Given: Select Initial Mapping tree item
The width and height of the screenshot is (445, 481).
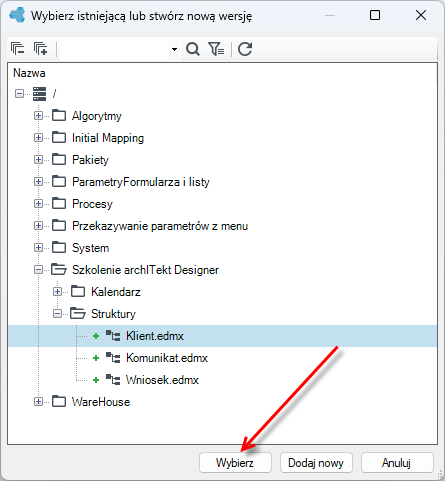Looking at the screenshot, I should tap(108, 138).
